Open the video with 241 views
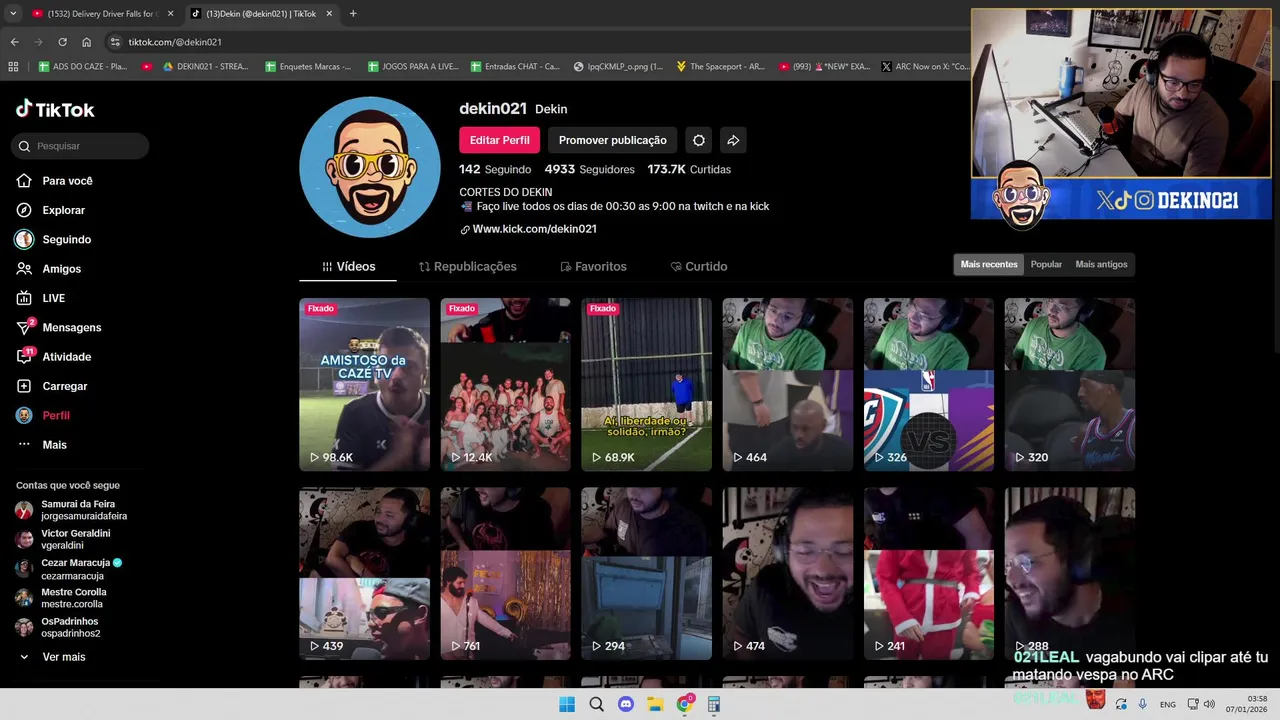The width and height of the screenshot is (1280, 720). point(929,573)
